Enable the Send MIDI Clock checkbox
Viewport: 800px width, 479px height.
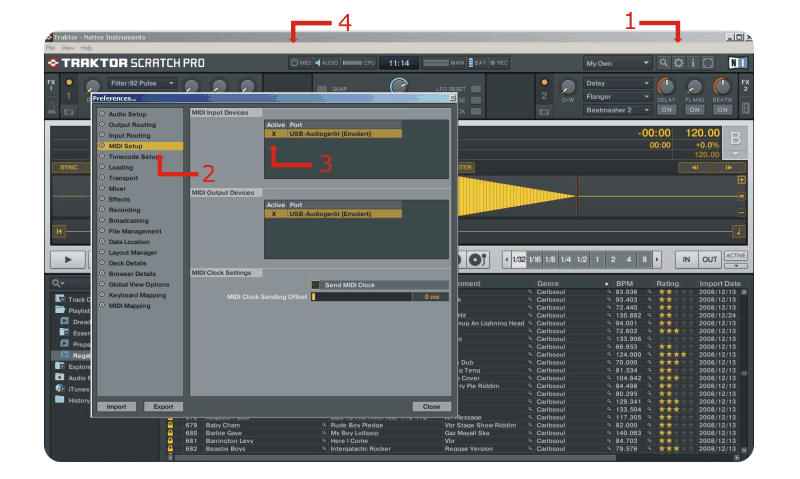coord(317,285)
